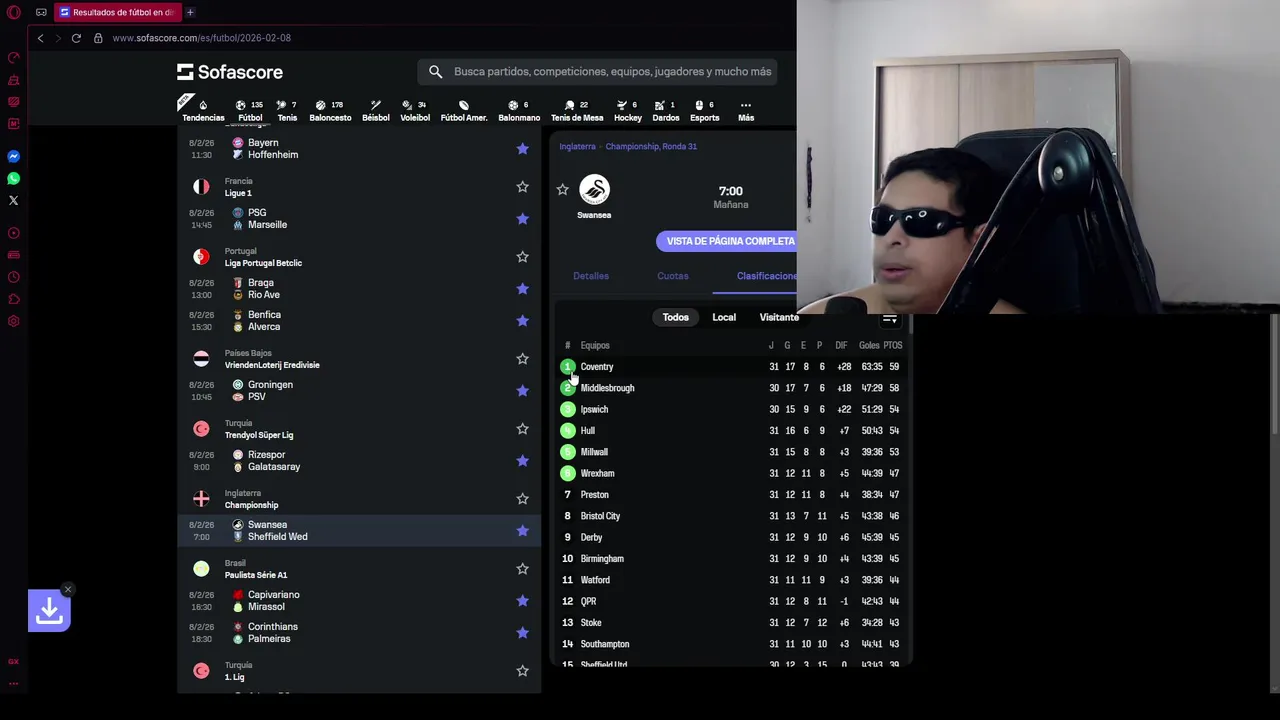Close the download popup with X
Viewport: 1280px width, 720px height.
click(x=67, y=589)
